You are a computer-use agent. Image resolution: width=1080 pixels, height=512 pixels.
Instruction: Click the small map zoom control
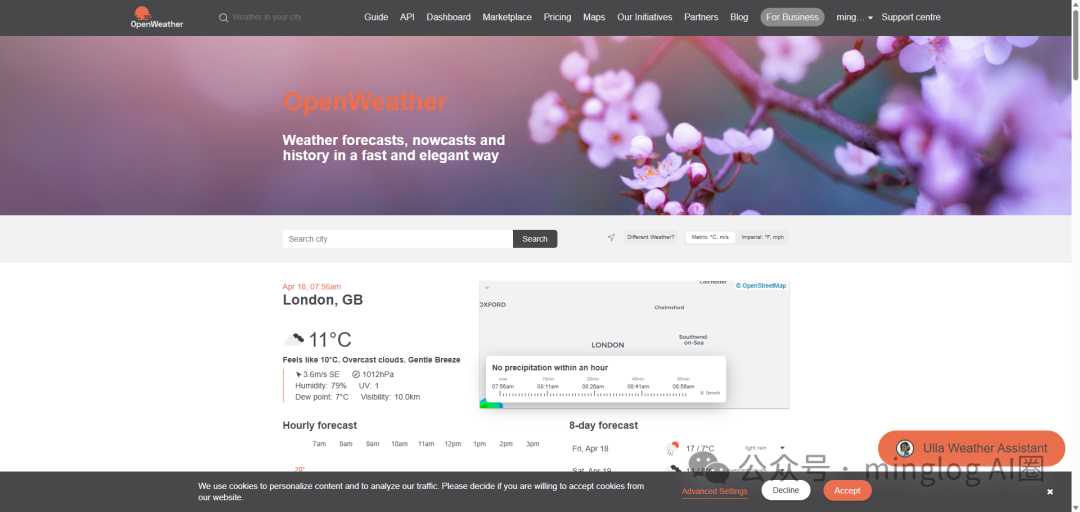(x=487, y=287)
